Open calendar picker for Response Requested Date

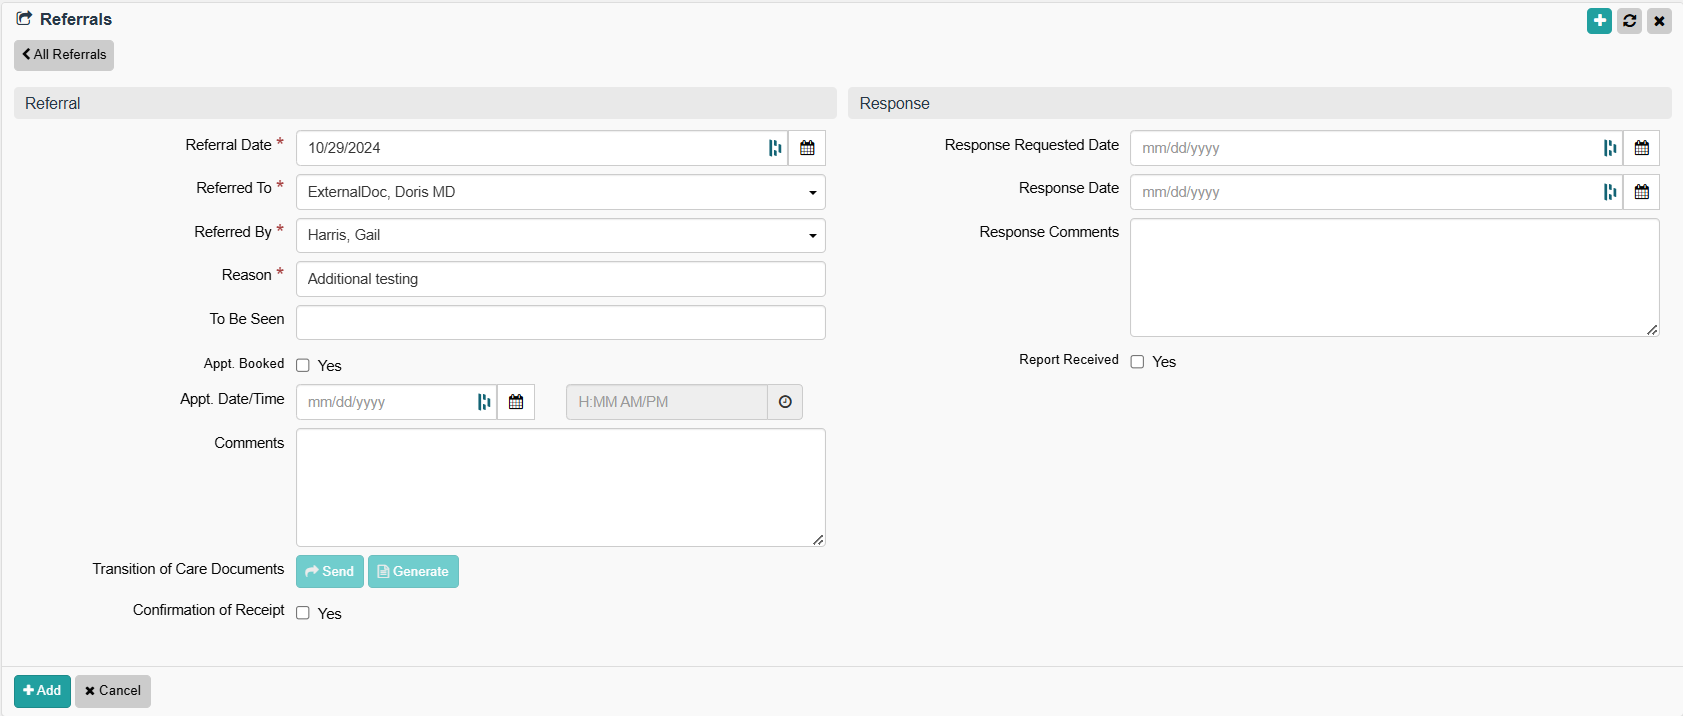point(1641,148)
